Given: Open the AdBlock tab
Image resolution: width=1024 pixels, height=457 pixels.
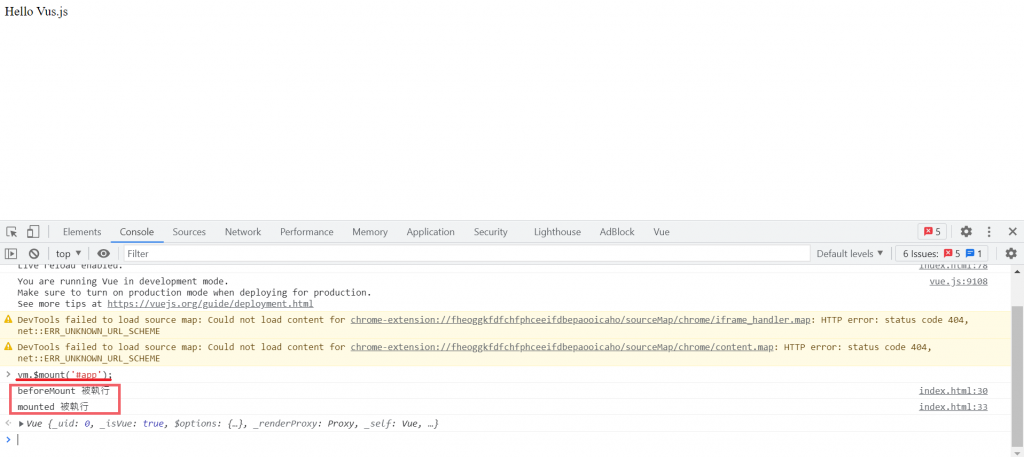Looking at the screenshot, I should [617, 232].
